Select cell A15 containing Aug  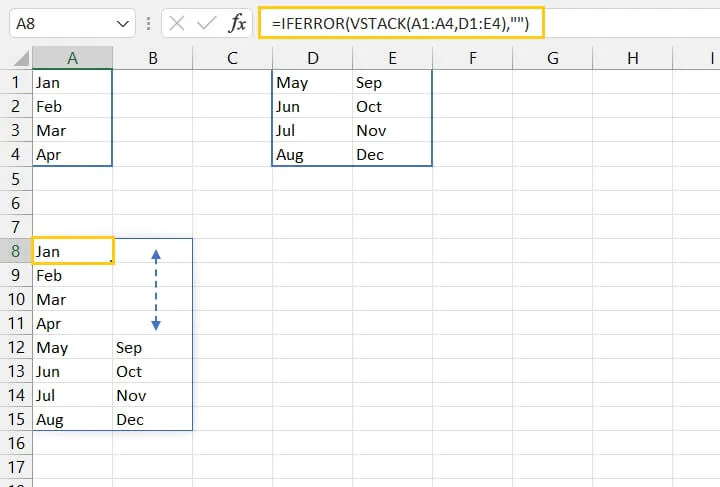73,419
